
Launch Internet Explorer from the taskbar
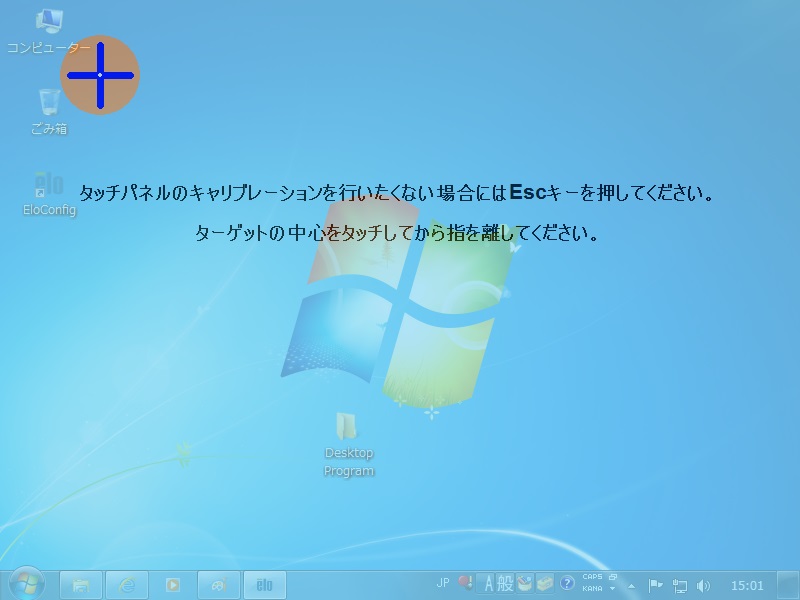tap(127, 584)
